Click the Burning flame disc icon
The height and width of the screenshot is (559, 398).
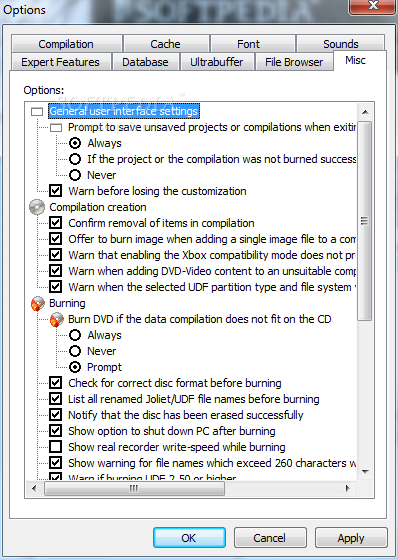tap(37, 303)
